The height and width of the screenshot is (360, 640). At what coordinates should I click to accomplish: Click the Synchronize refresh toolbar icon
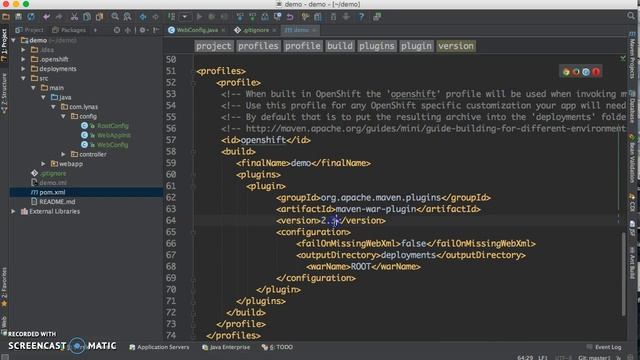[x=31, y=17]
